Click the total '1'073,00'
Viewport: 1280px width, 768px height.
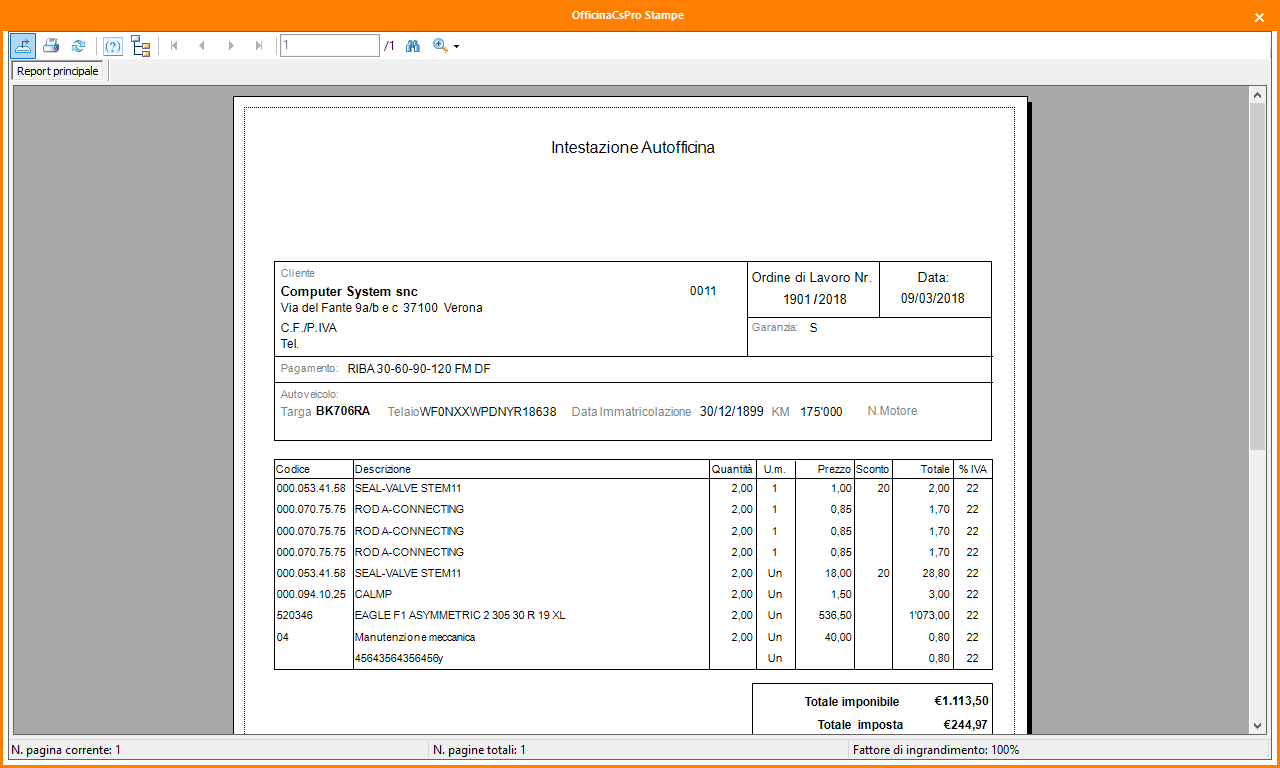(x=930, y=616)
